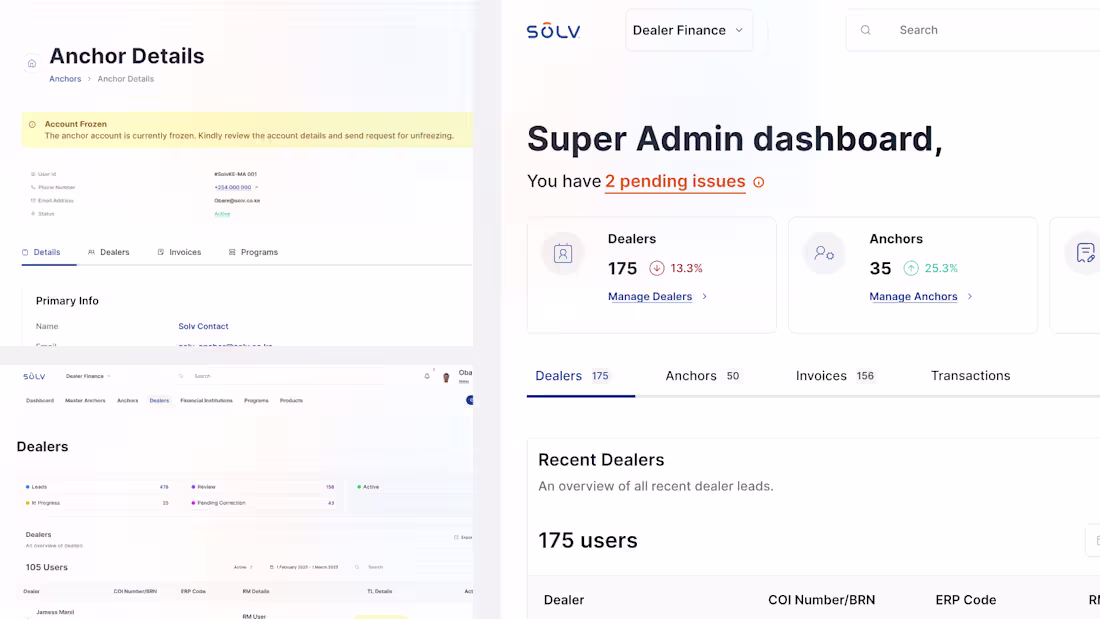Select the Invoices 156 tab on dashboard

pyautogui.click(x=836, y=376)
